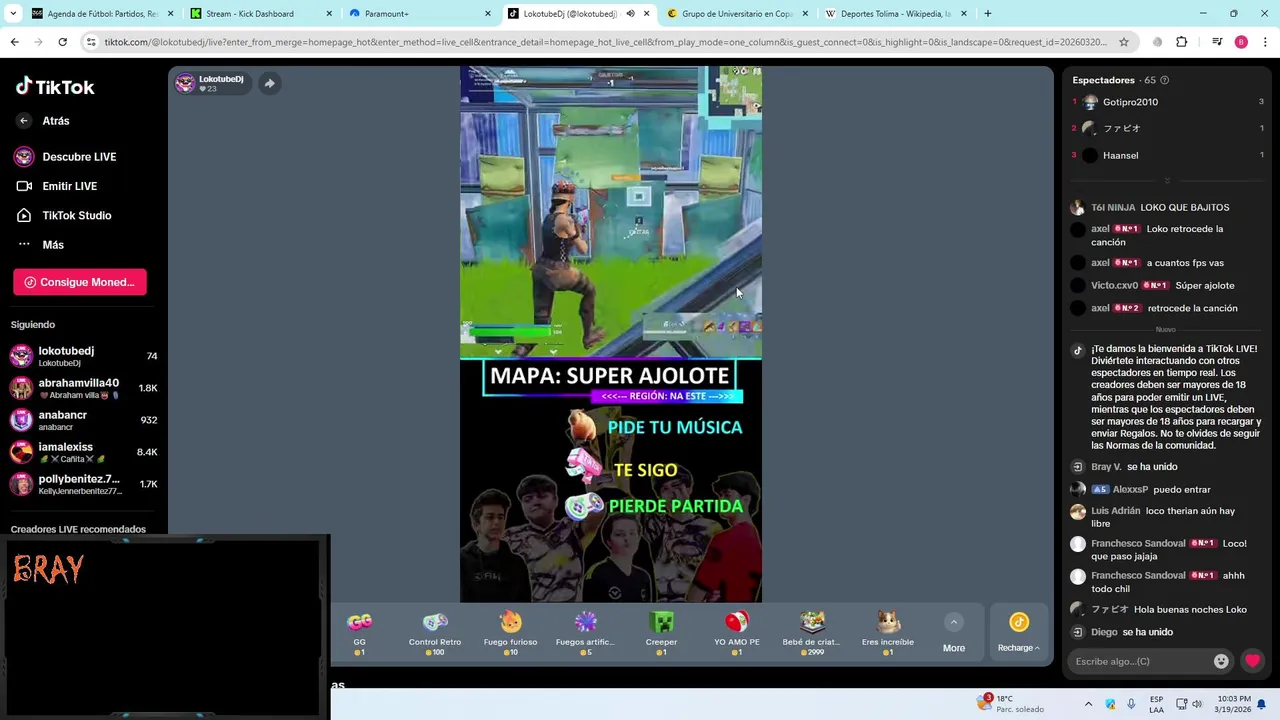Open Descubre LIVE

point(65,157)
